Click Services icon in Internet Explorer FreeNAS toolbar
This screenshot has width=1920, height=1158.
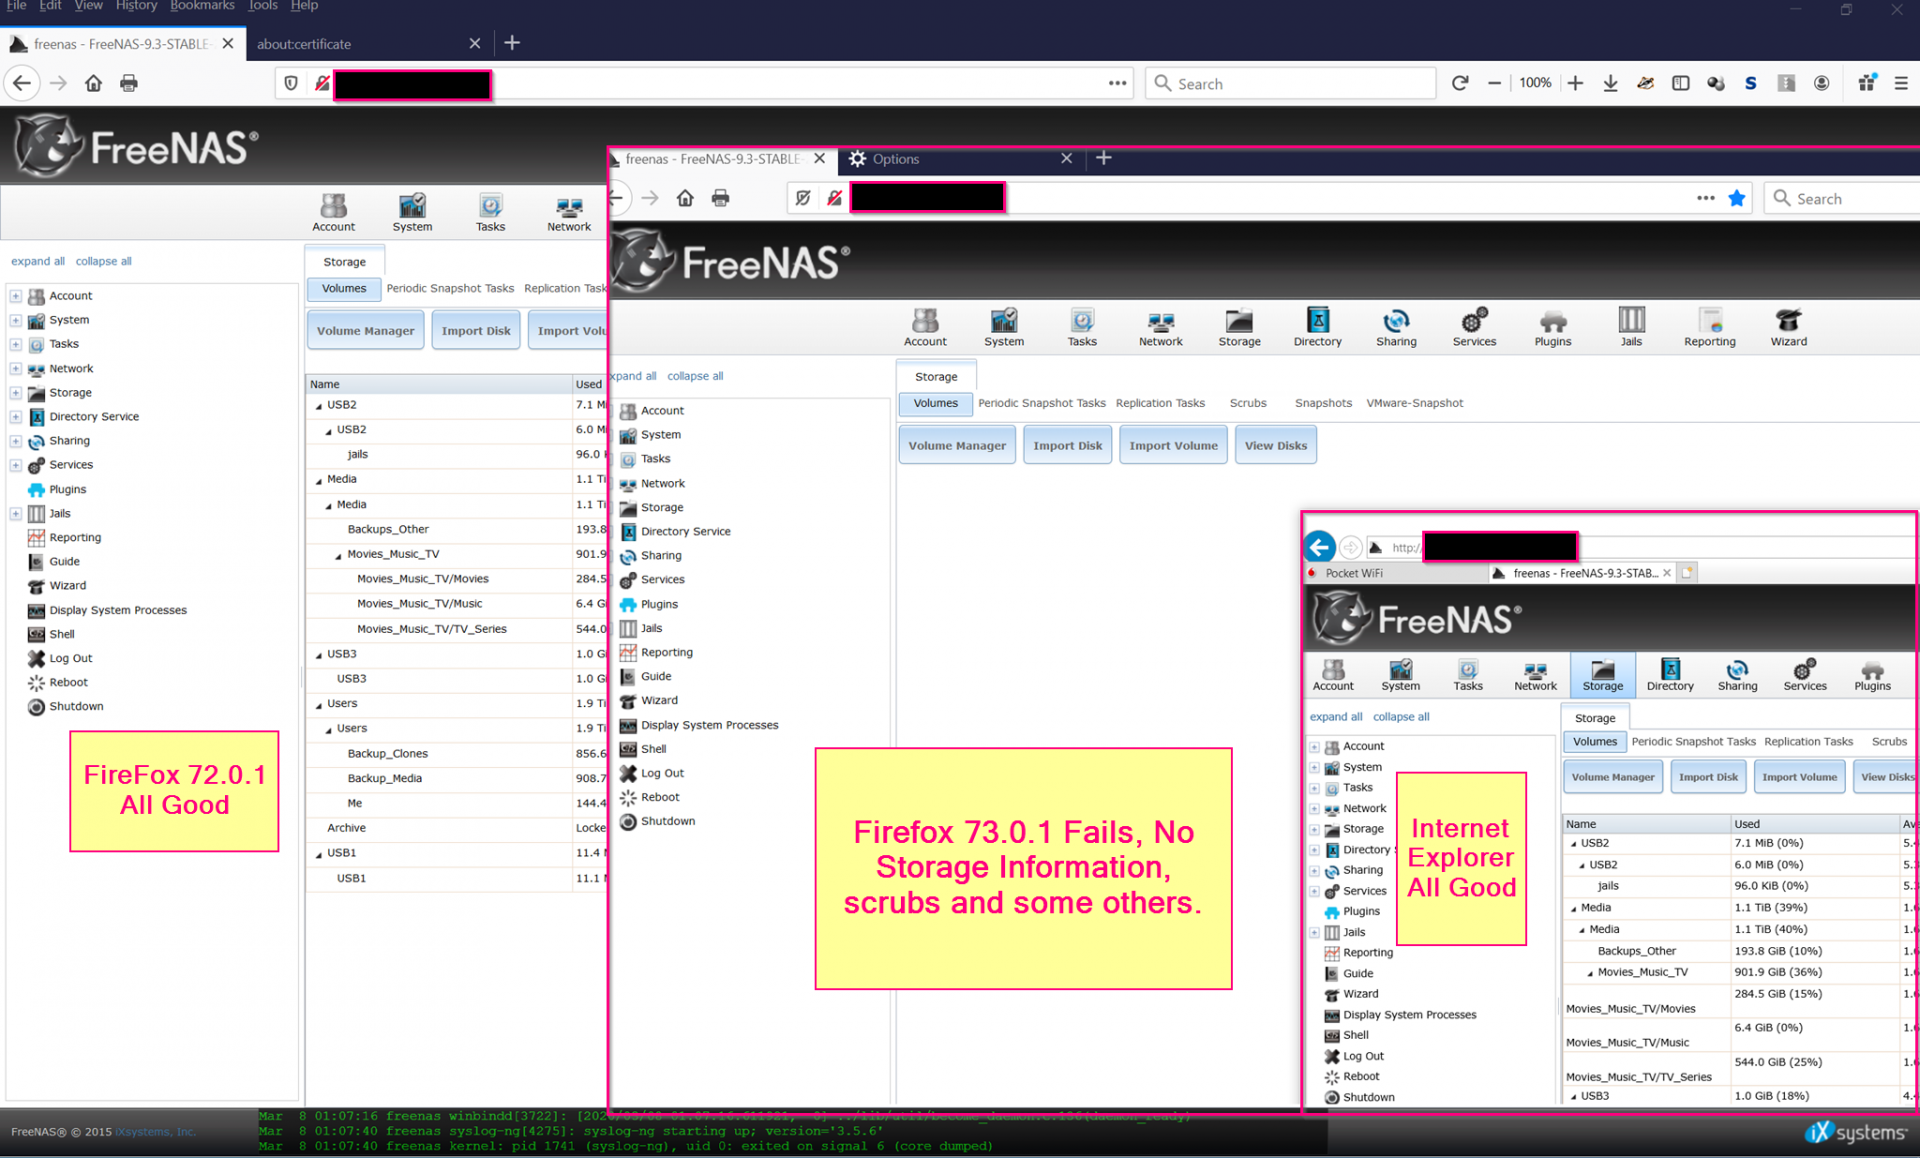pos(1805,674)
